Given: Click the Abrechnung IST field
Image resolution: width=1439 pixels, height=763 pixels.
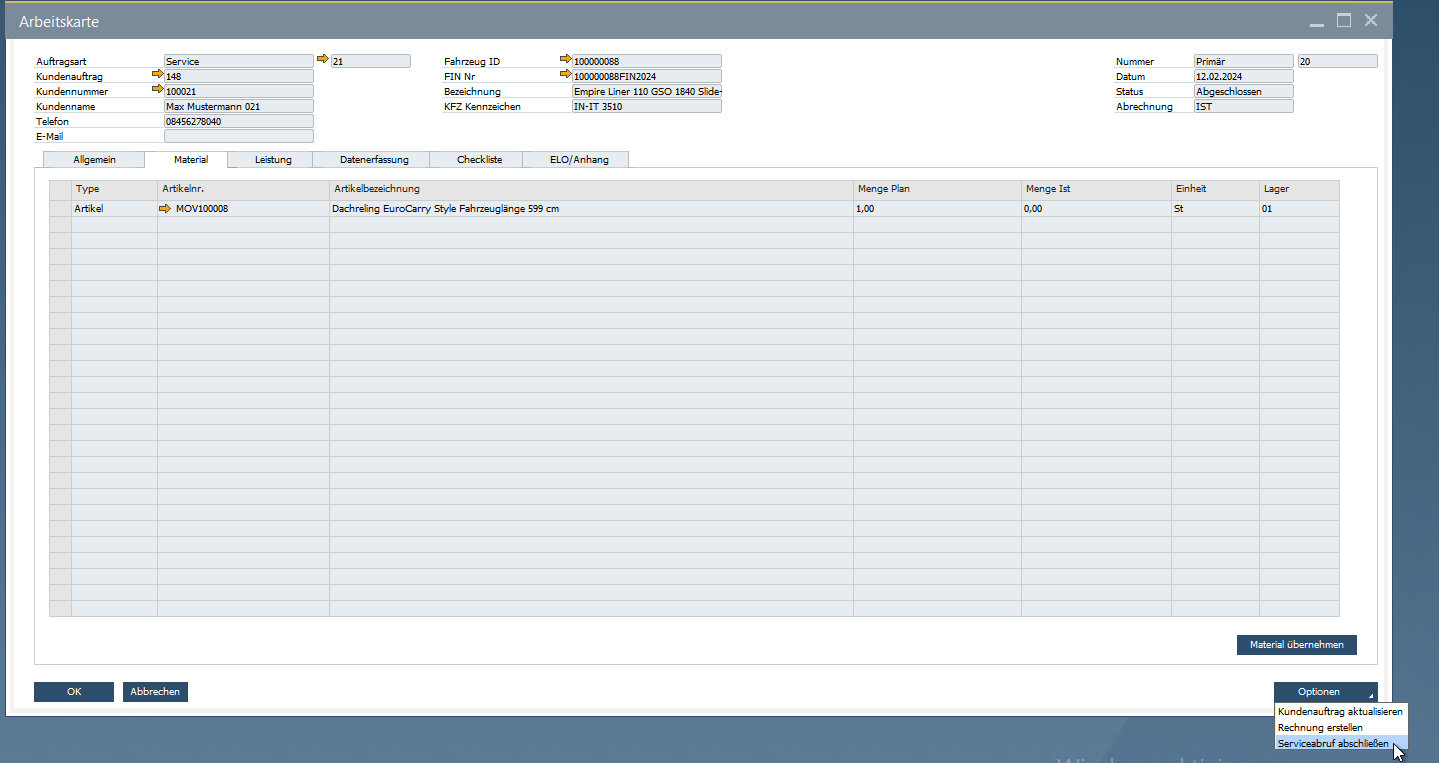Looking at the screenshot, I should [x=1243, y=106].
